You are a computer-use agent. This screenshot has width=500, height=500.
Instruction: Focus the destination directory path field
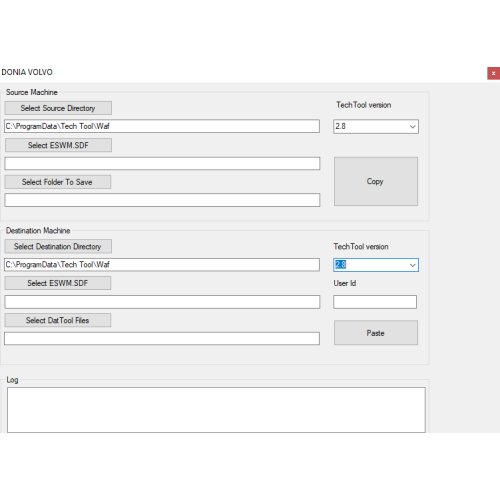pos(162,264)
